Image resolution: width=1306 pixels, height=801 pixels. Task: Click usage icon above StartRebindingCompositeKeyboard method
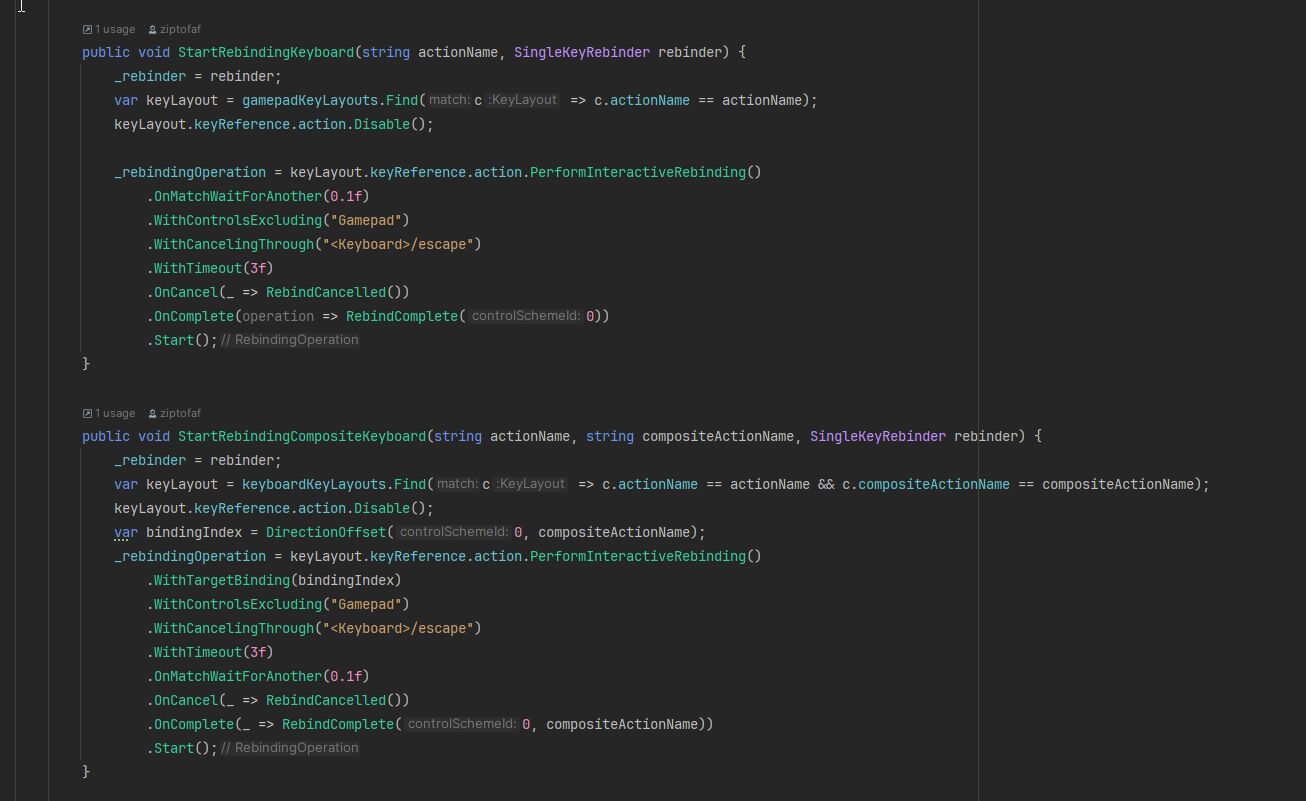click(88, 414)
